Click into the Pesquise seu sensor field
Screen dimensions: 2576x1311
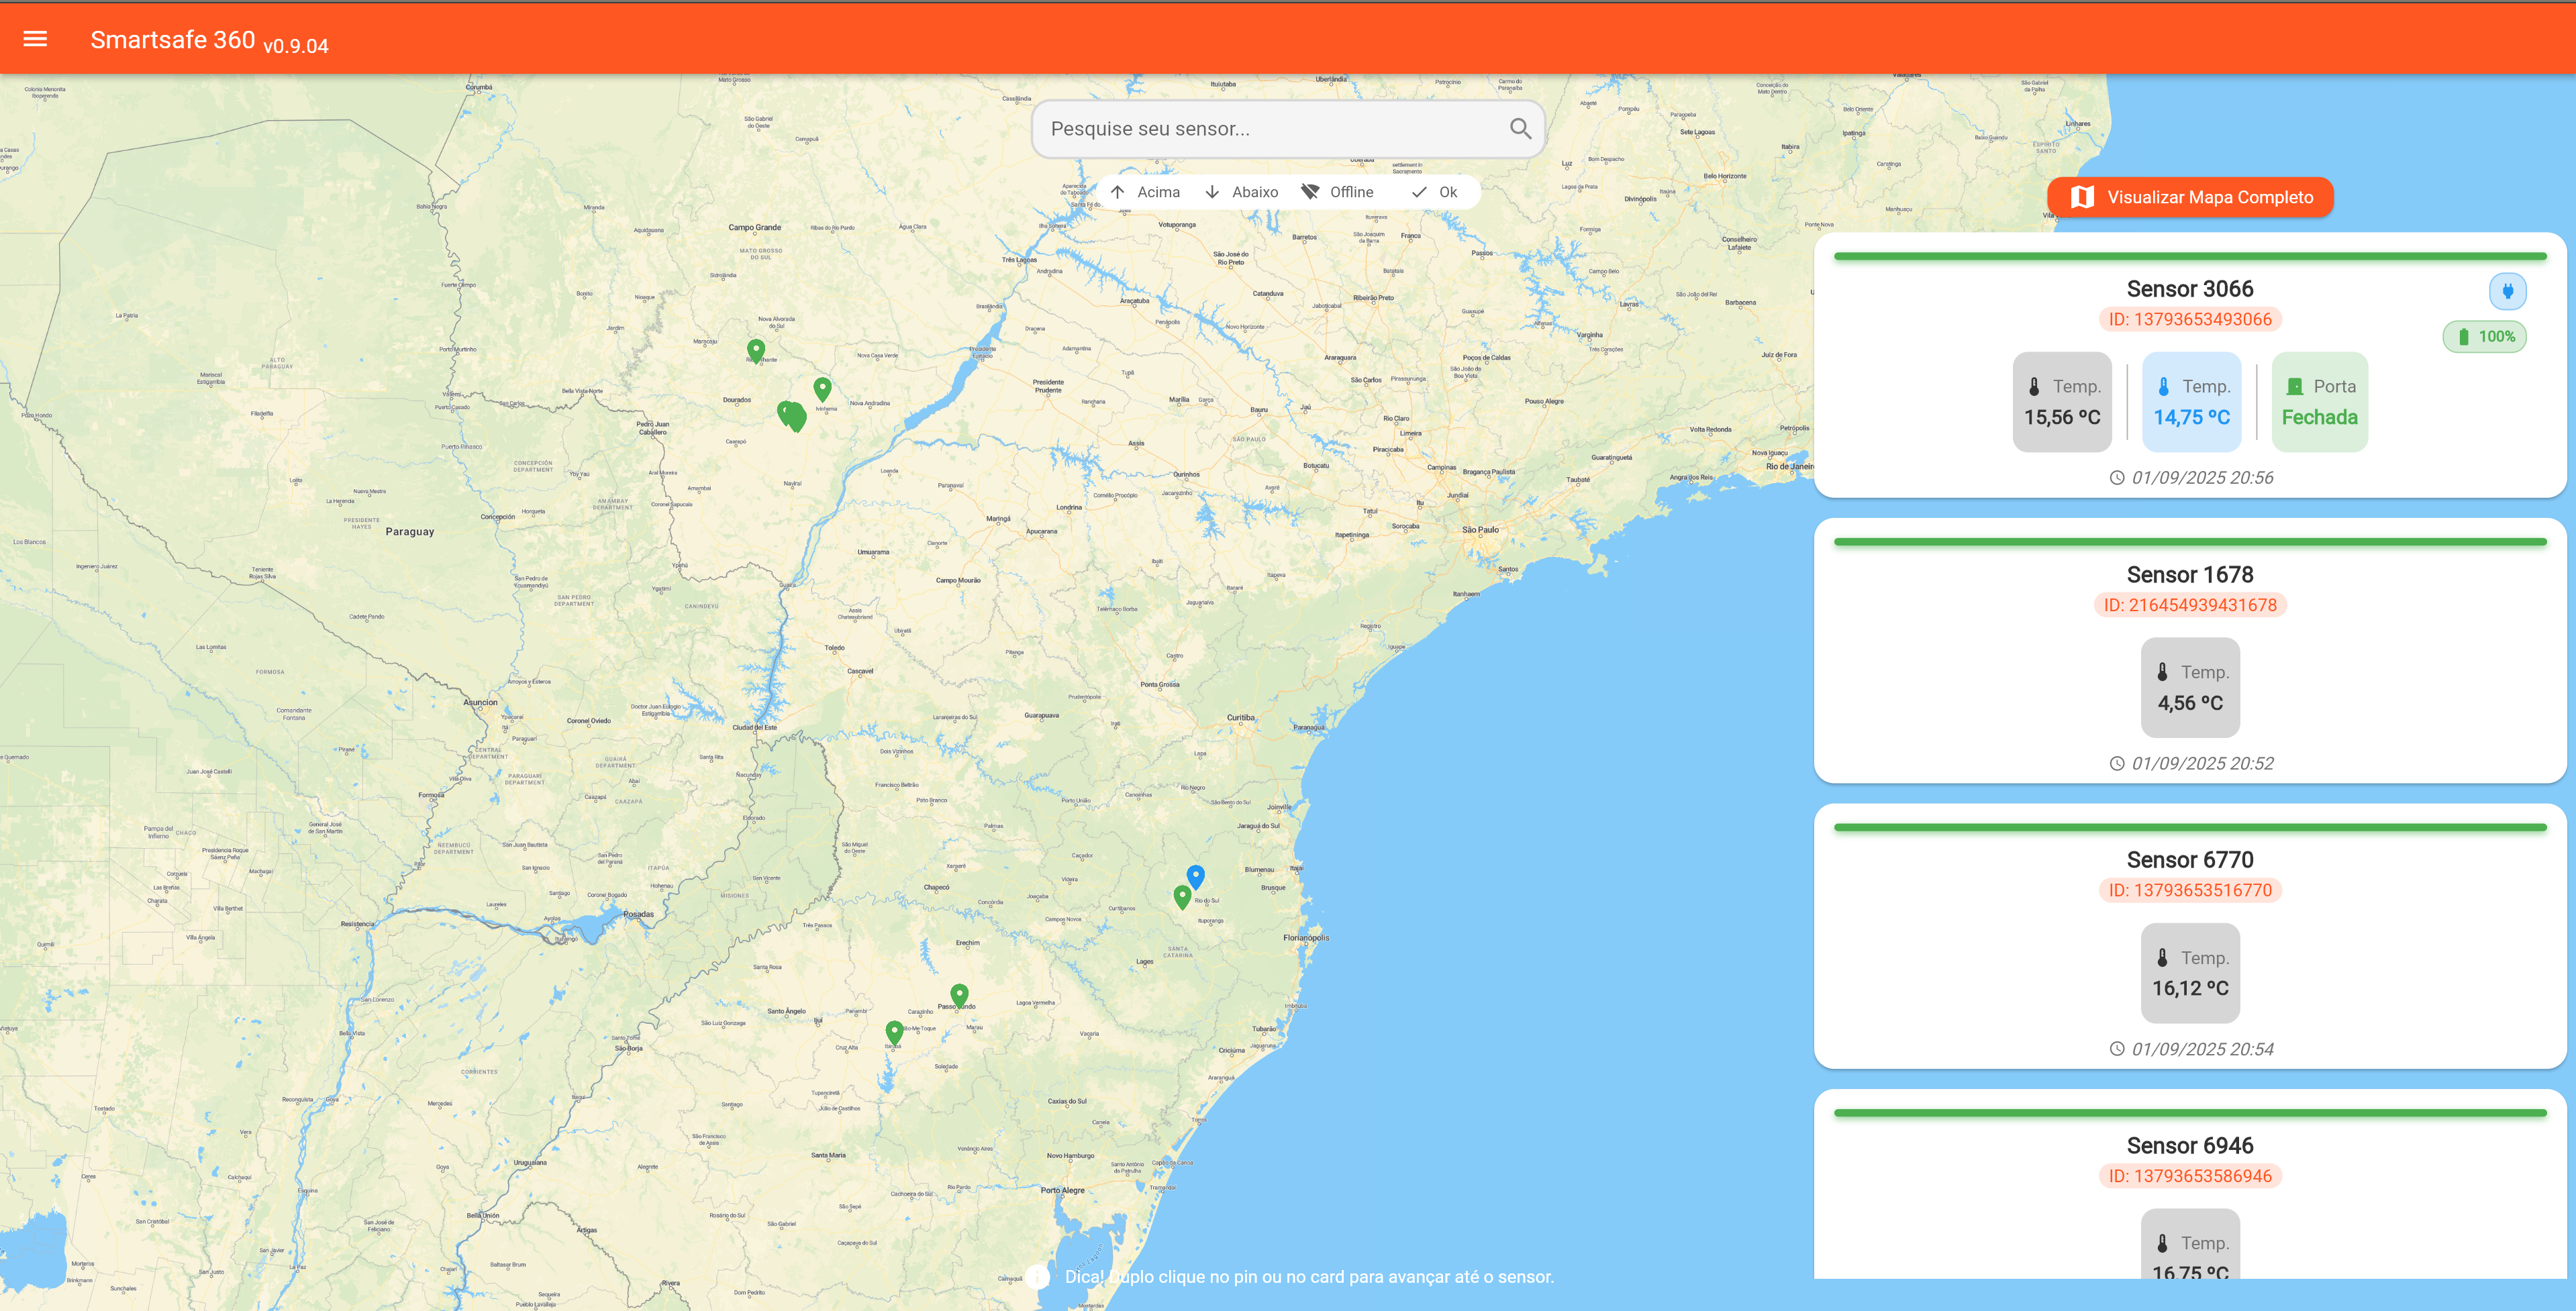point(1270,129)
